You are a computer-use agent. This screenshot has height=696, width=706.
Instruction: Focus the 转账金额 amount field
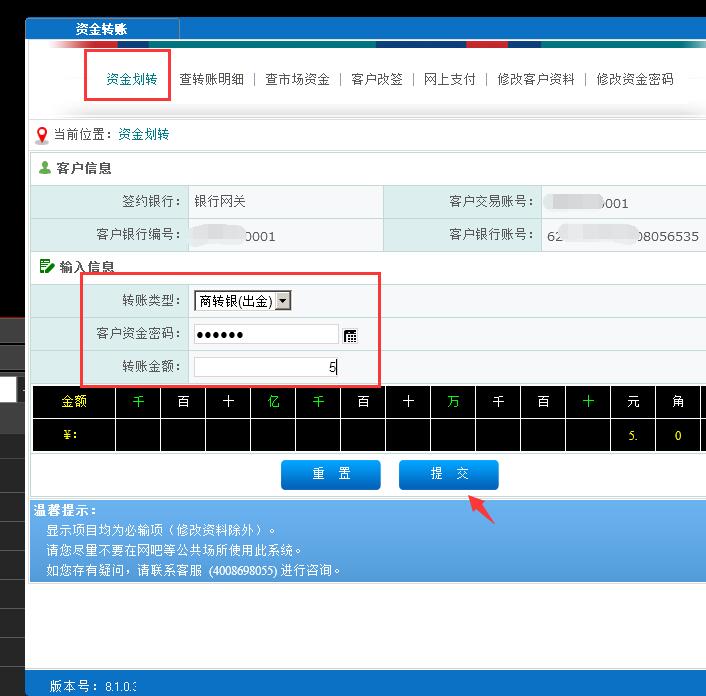click(266, 367)
